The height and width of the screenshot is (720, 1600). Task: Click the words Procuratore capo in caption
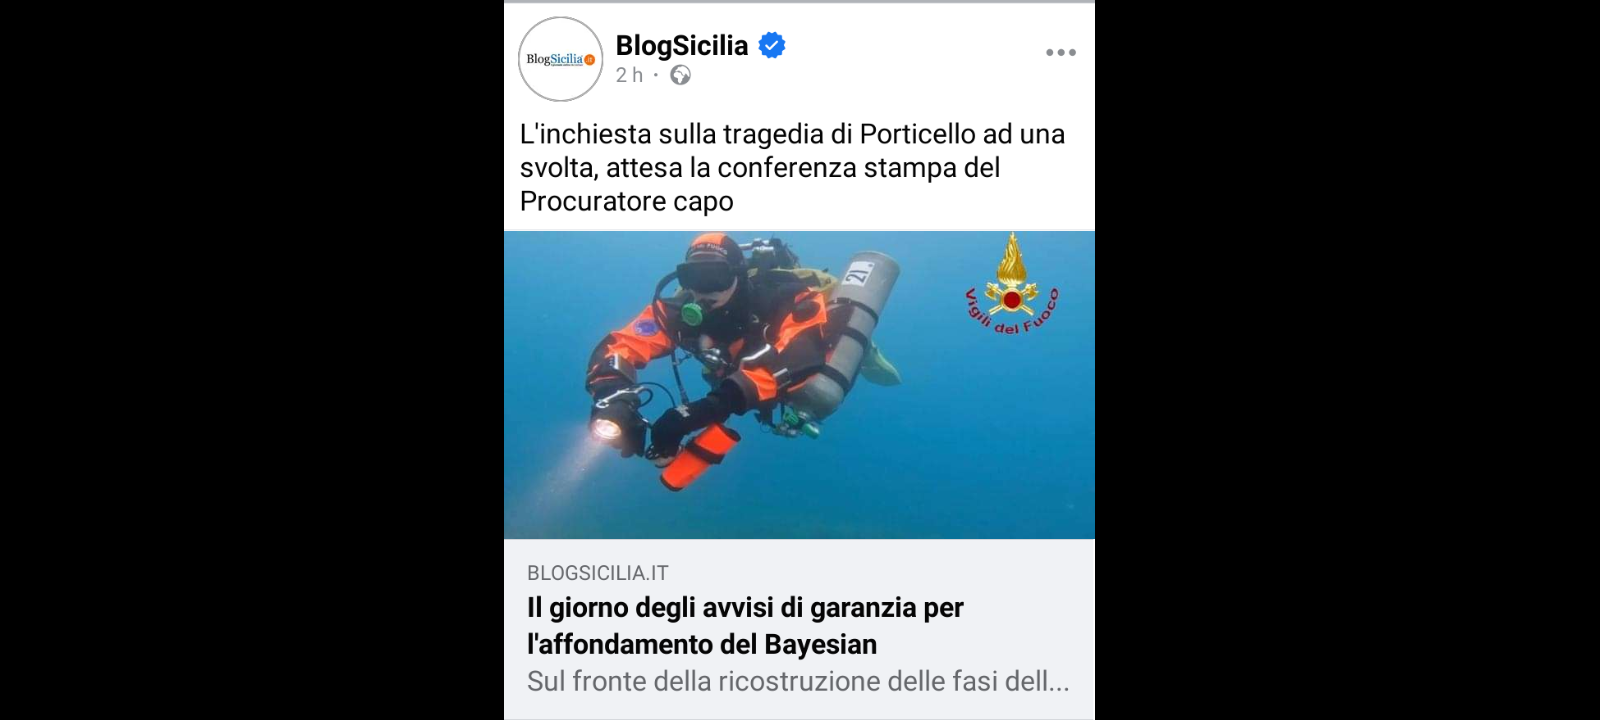point(626,201)
